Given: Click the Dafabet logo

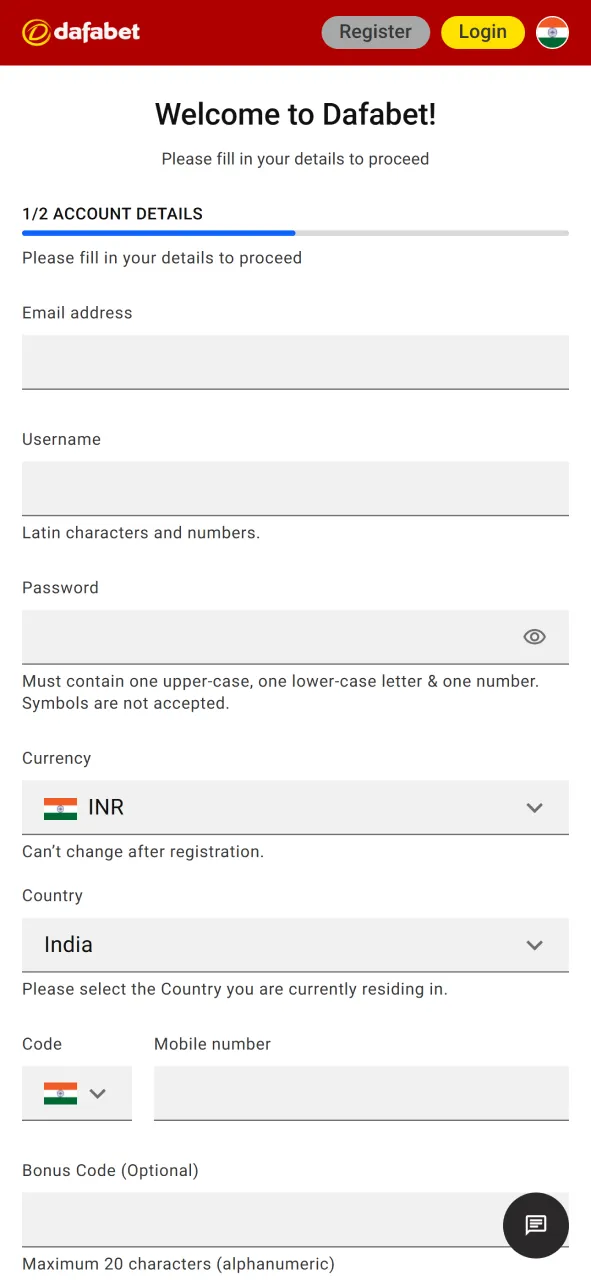Looking at the screenshot, I should pos(80,31).
